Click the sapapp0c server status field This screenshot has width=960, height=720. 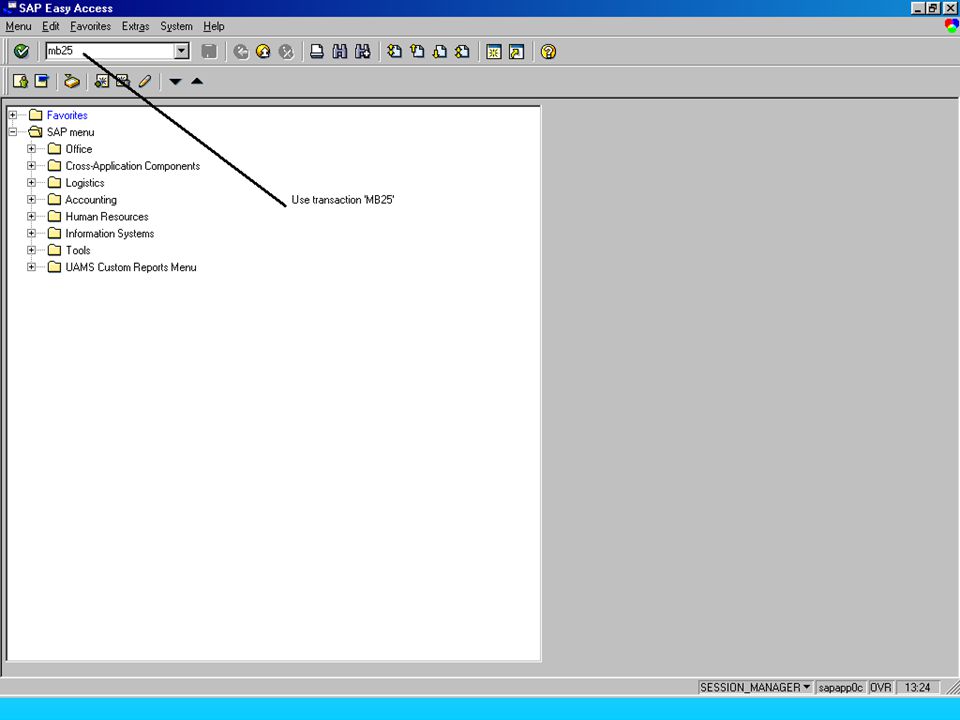point(841,688)
